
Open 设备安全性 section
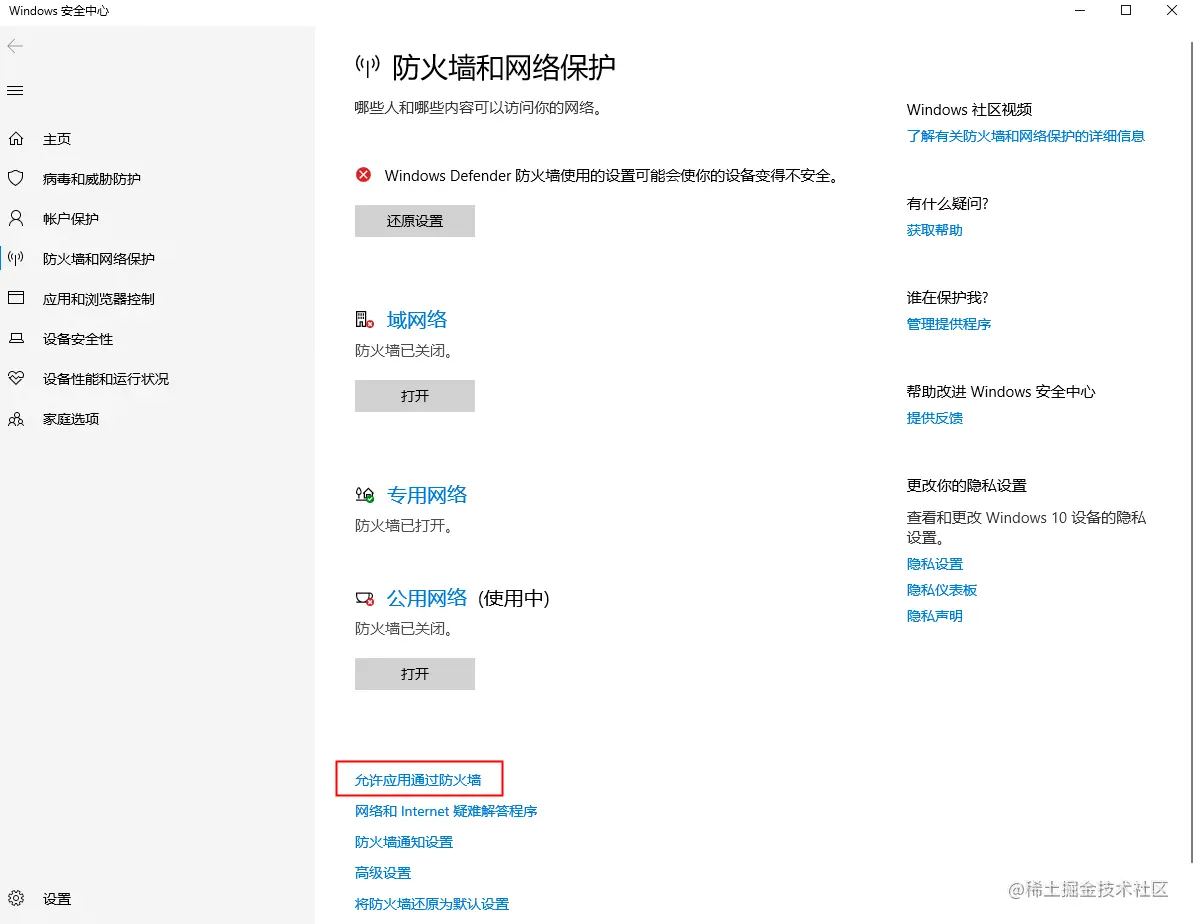click(78, 339)
